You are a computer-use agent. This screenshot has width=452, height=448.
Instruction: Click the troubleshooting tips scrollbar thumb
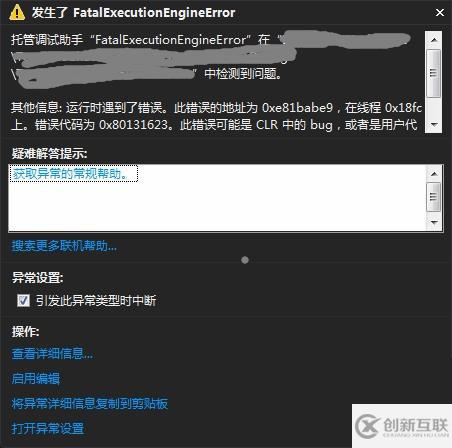pyautogui.click(x=434, y=197)
